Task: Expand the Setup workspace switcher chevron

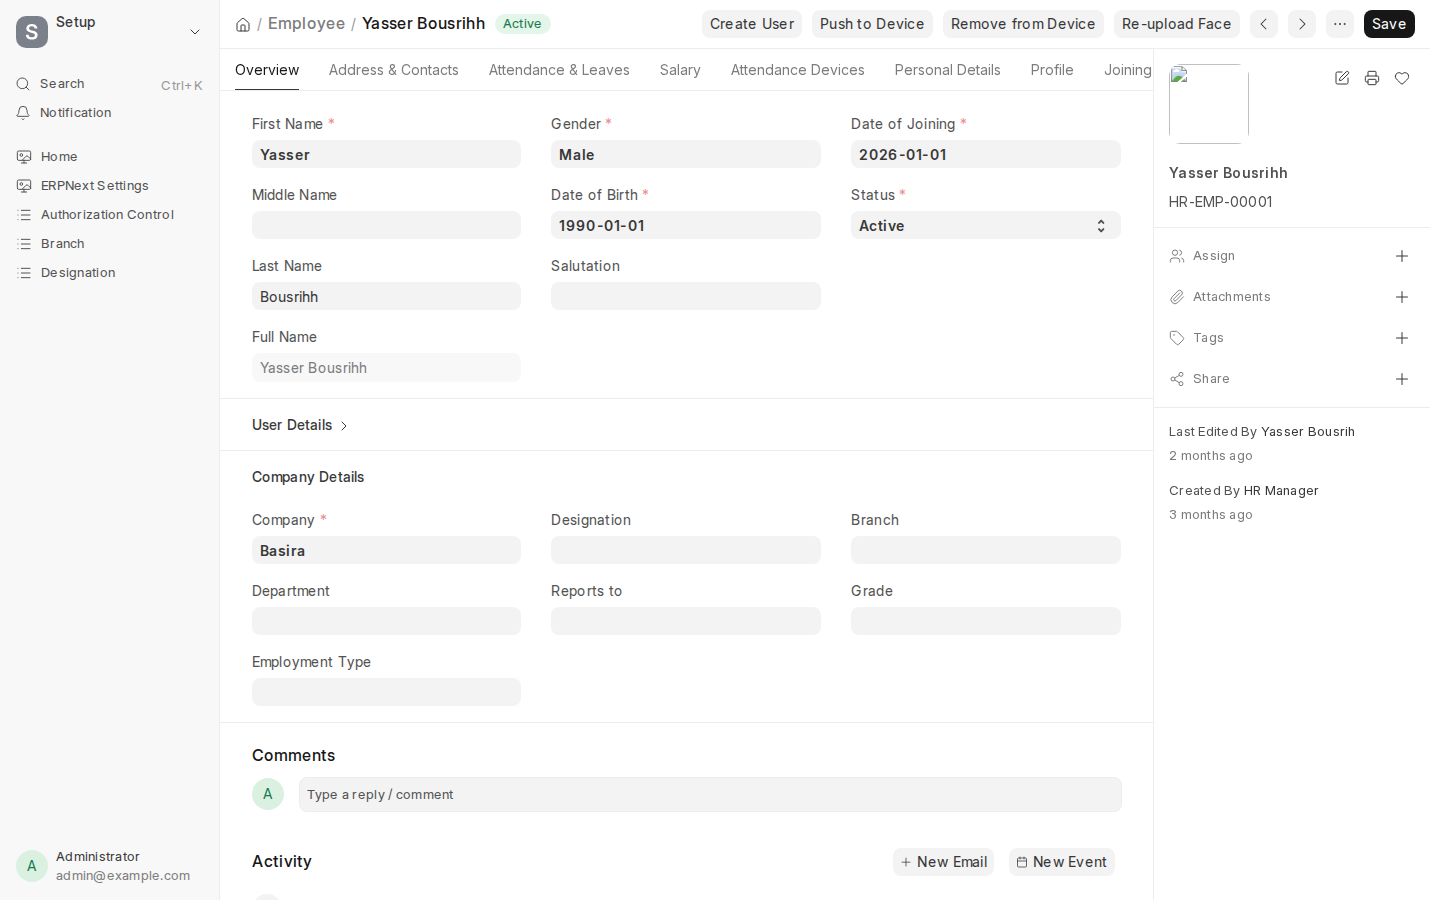Action: click(195, 32)
